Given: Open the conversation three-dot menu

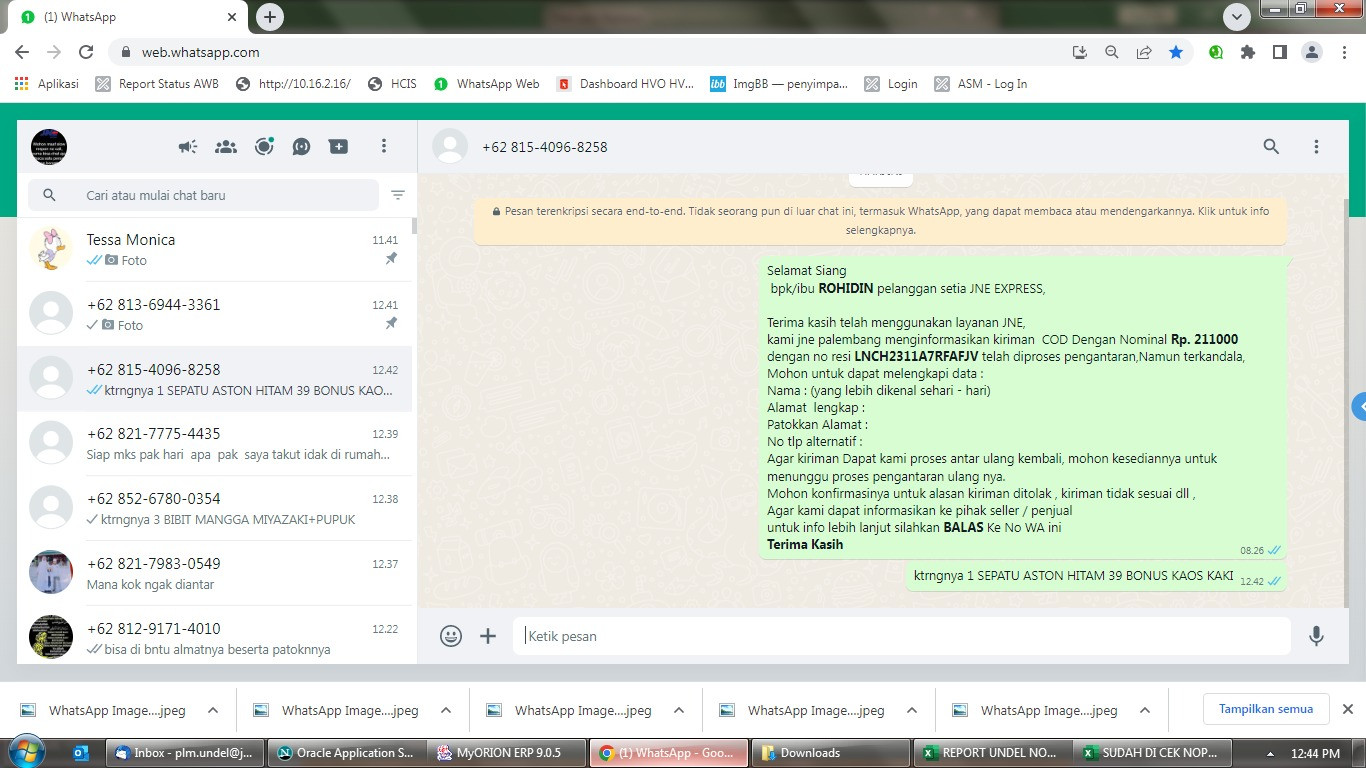Looking at the screenshot, I should click(x=1316, y=147).
